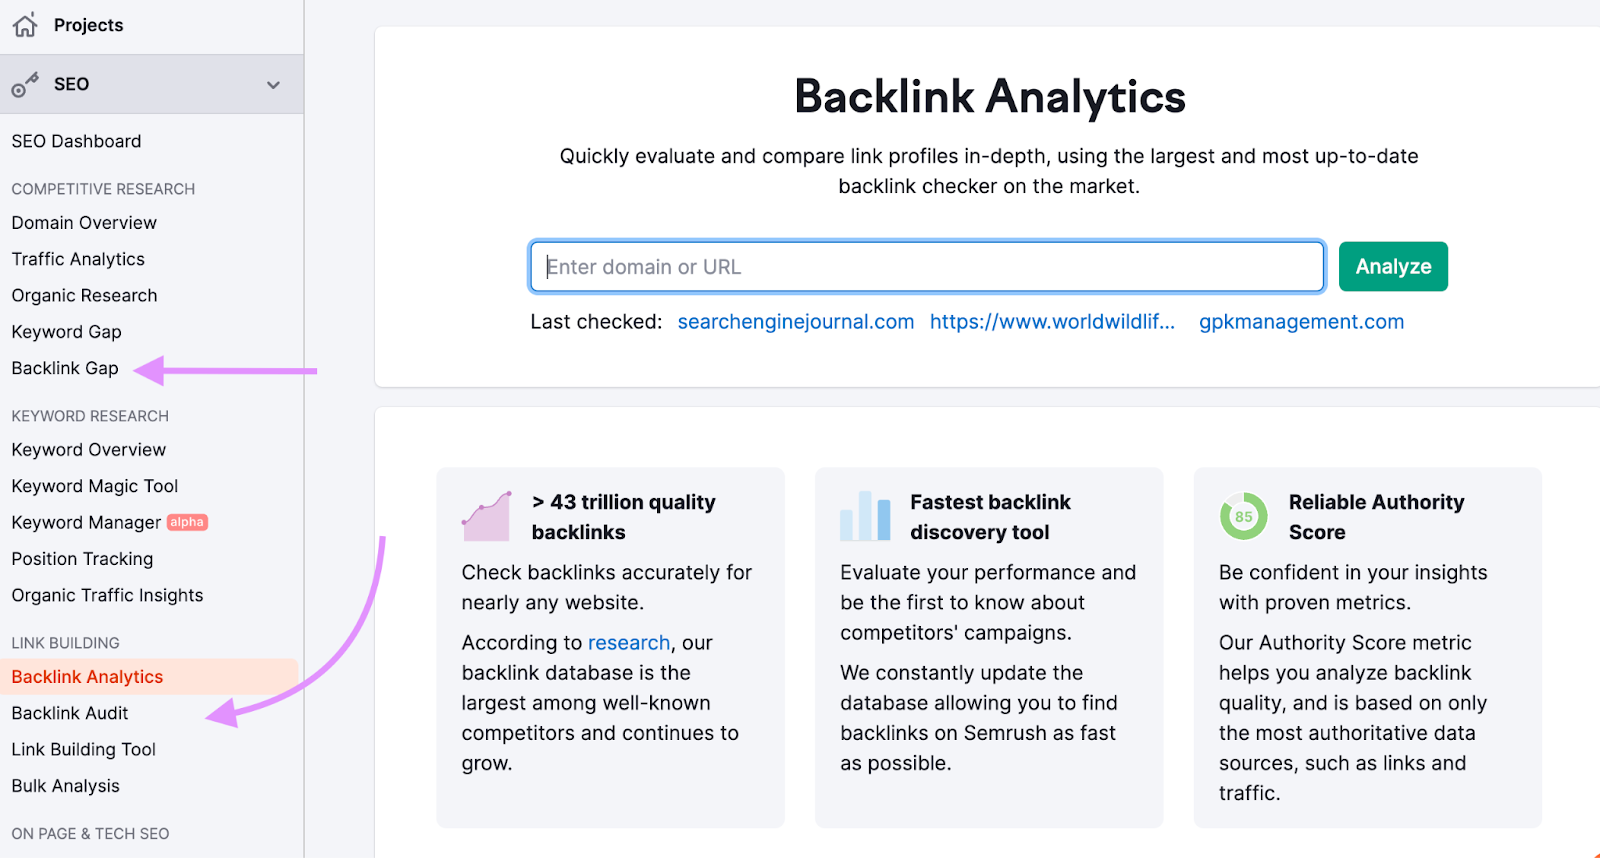Open Position Tracking tool
The width and height of the screenshot is (1600, 858).
pyautogui.click(x=82, y=559)
